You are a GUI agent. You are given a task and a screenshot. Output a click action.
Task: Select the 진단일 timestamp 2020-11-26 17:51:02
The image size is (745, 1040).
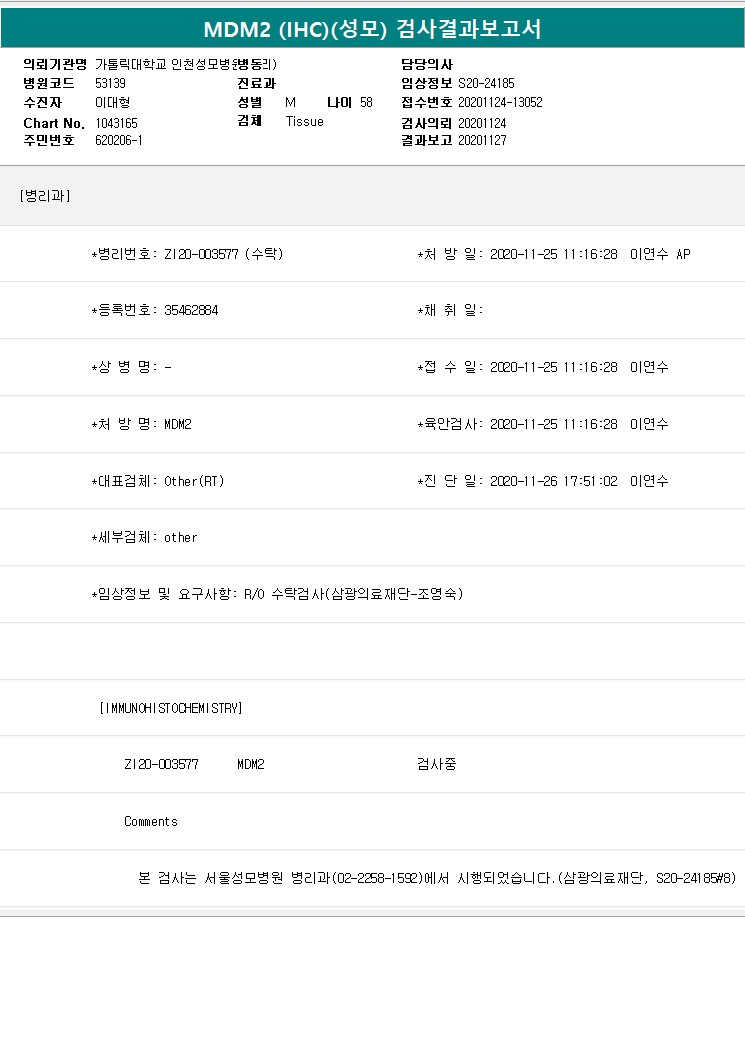[x=554, y=481]
